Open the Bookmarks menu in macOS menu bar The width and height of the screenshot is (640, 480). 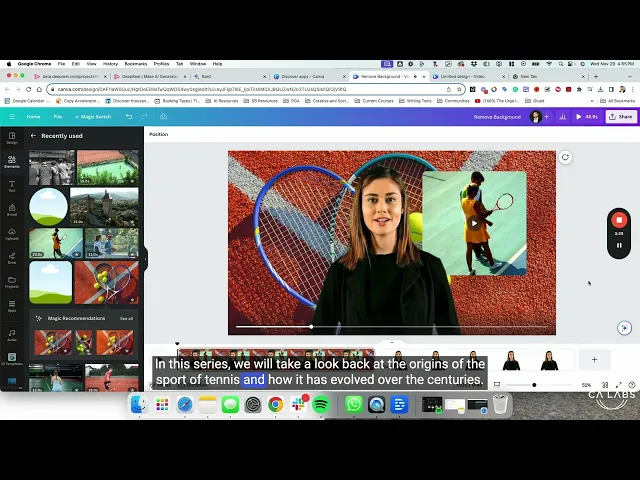click(136, 64)
